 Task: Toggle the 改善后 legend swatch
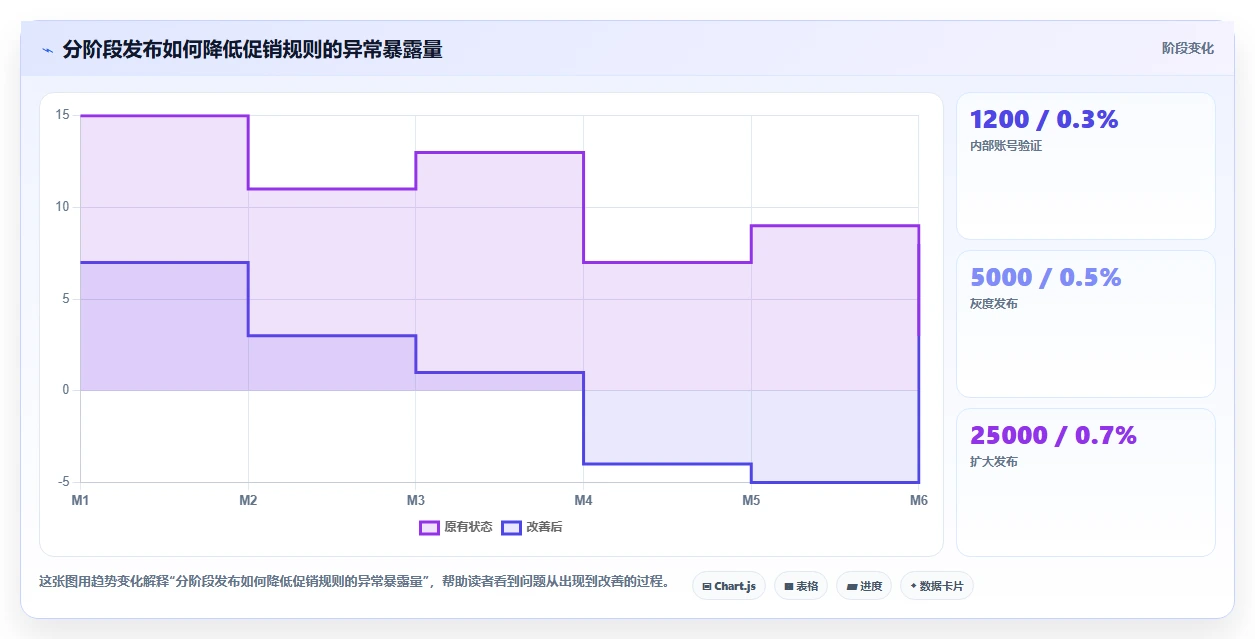click(511, 528)
